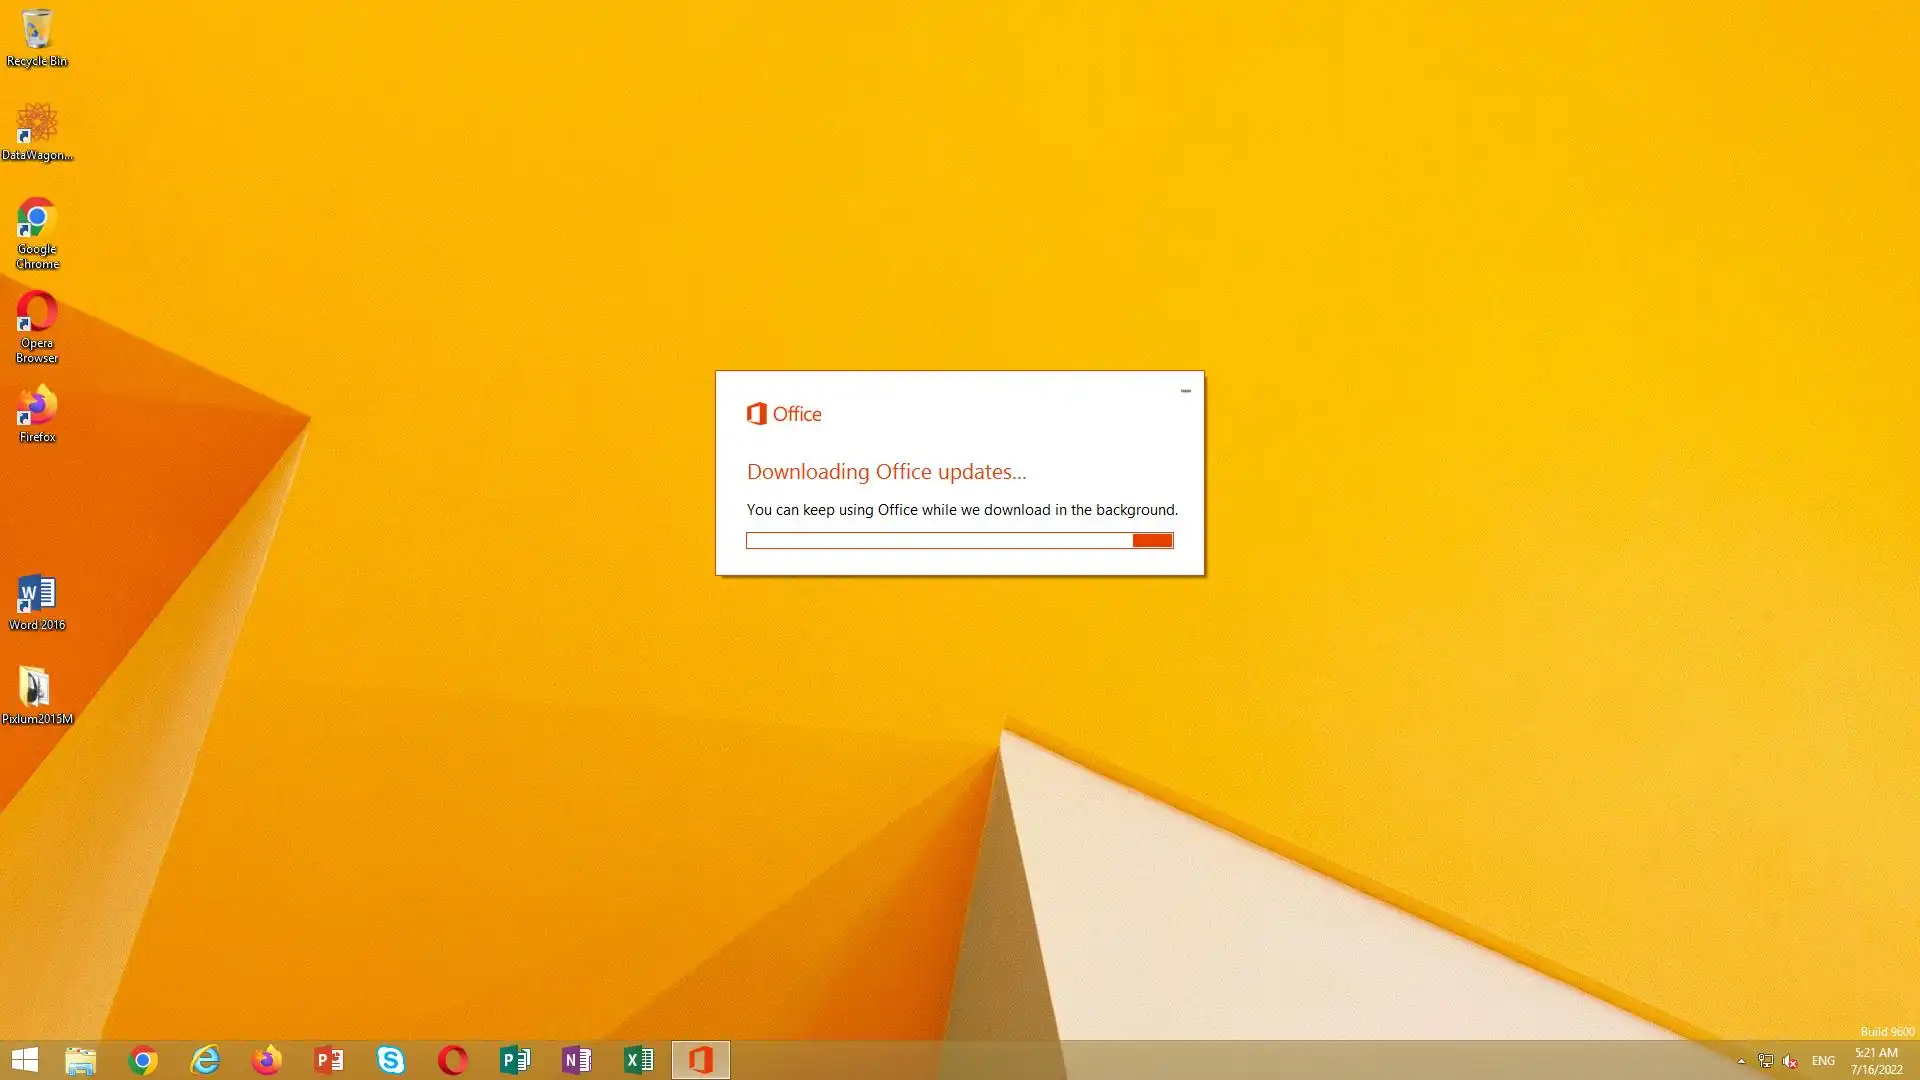Screen dimensions: 1920x1080
Task: Open PowerPoint from the taskbar
Action: pyautogui.click(x=329, y=1059)
